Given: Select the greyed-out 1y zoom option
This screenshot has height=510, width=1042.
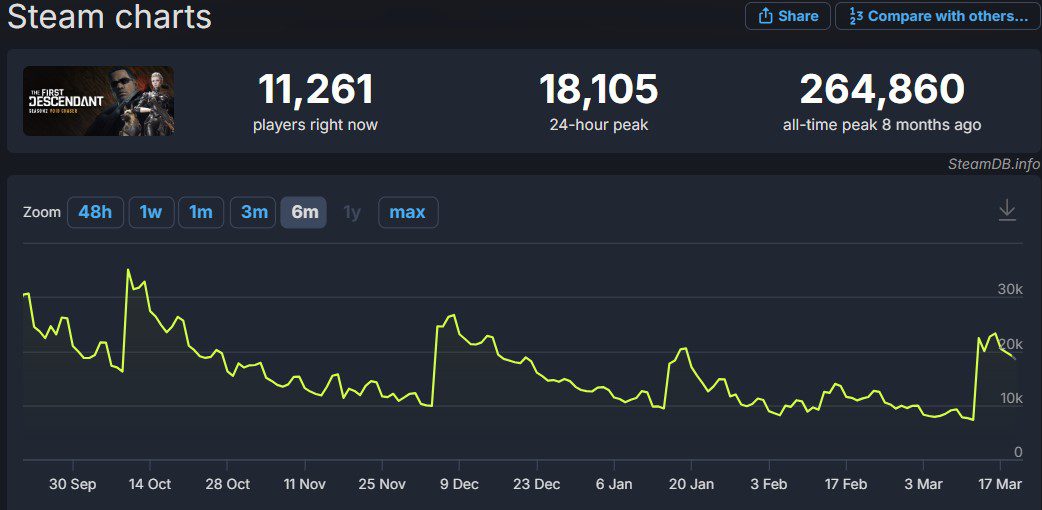Looking at the screenshot, I should [x=352, y=212].
